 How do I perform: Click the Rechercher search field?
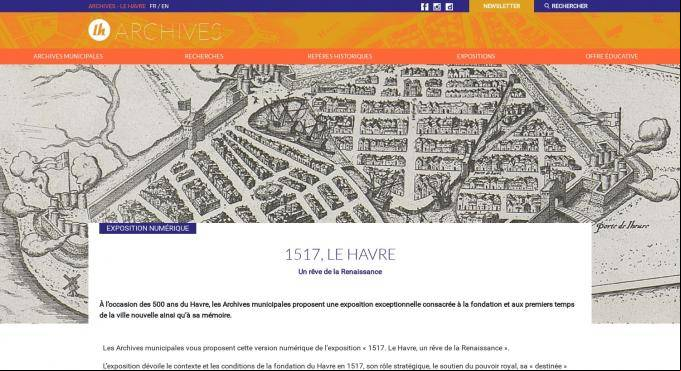(607, 6)
